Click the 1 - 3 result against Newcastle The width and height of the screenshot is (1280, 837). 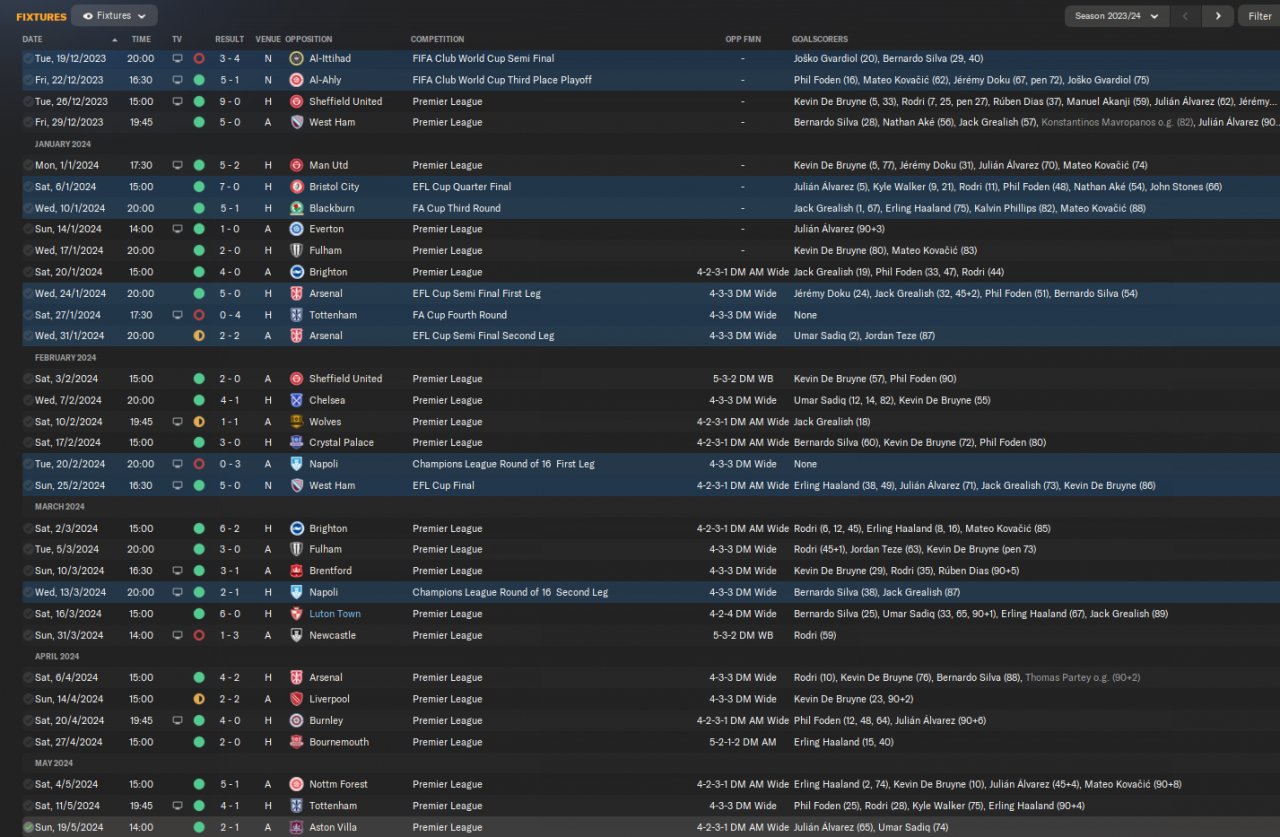pyautogui.click(x=229, y=635)
